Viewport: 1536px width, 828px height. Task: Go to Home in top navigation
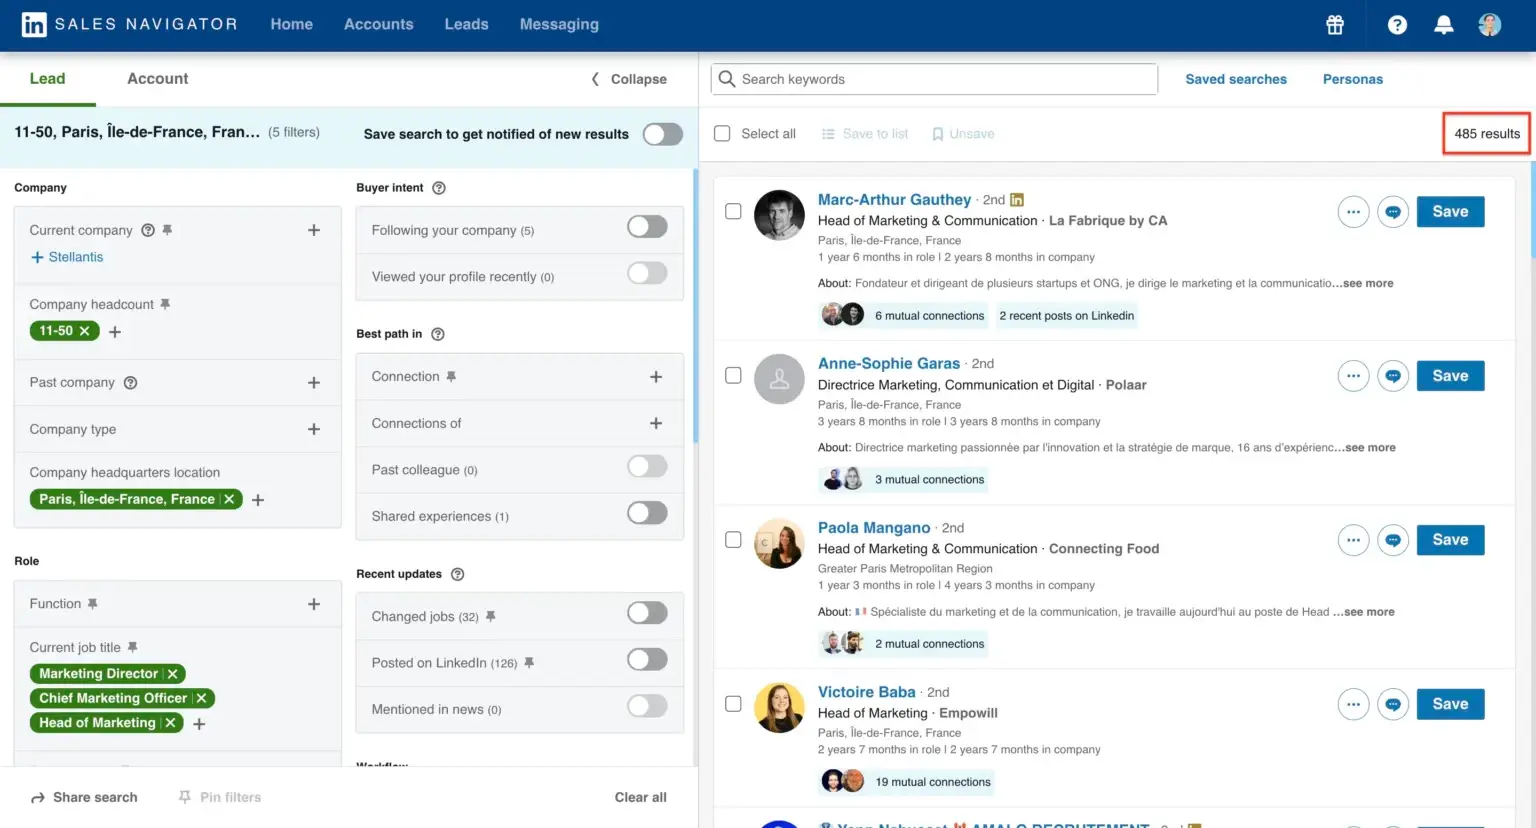(x=291, y=24)
